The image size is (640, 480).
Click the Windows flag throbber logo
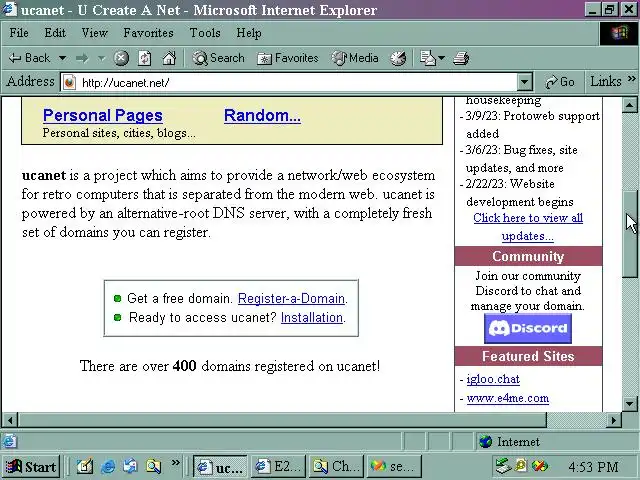[619, 33]
